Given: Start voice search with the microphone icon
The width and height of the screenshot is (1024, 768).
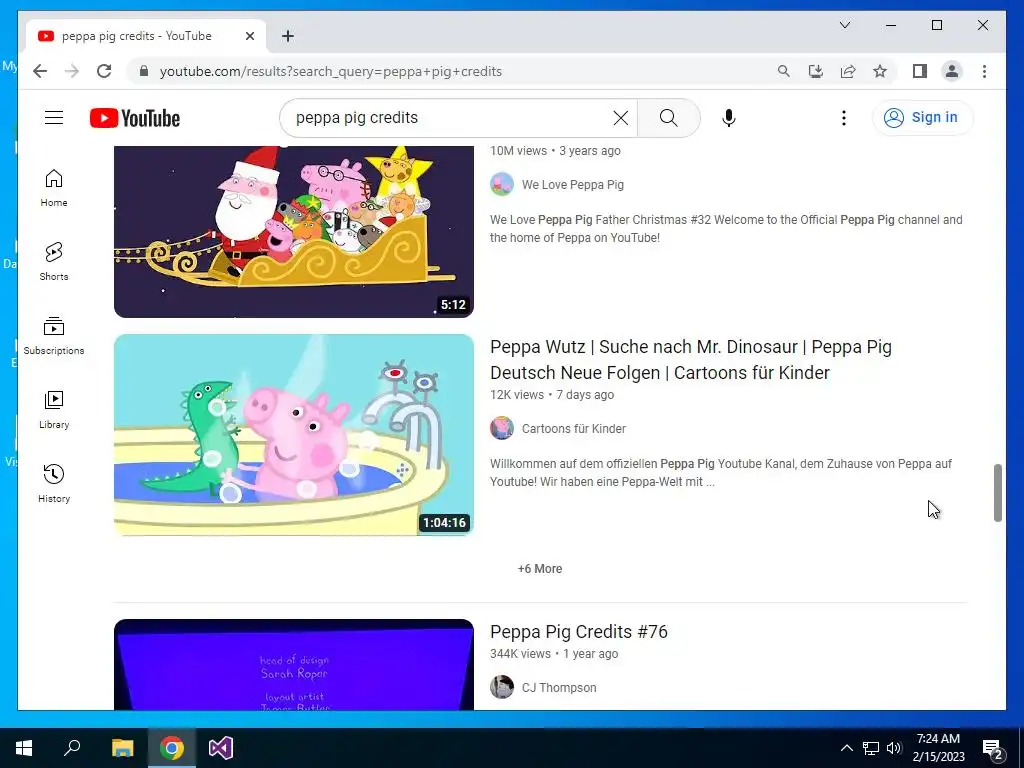Looking at the screenshot, I should (x=729, y=118).
